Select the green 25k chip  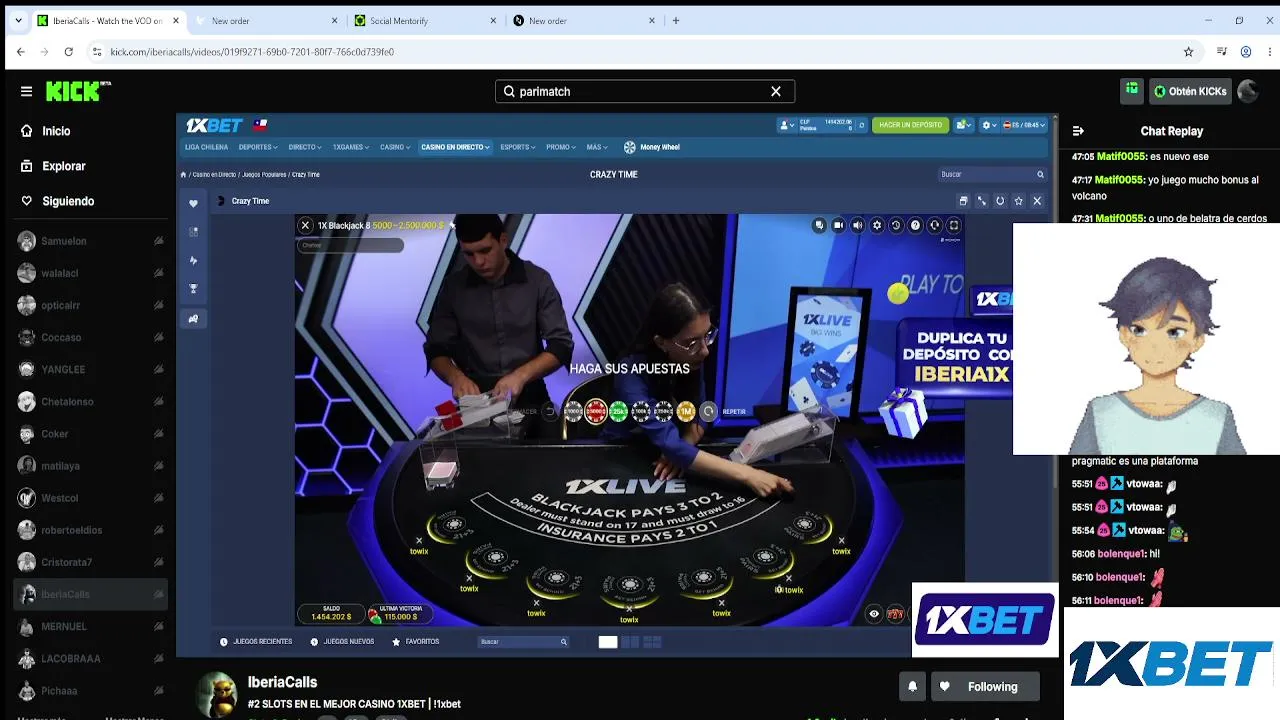618,411
